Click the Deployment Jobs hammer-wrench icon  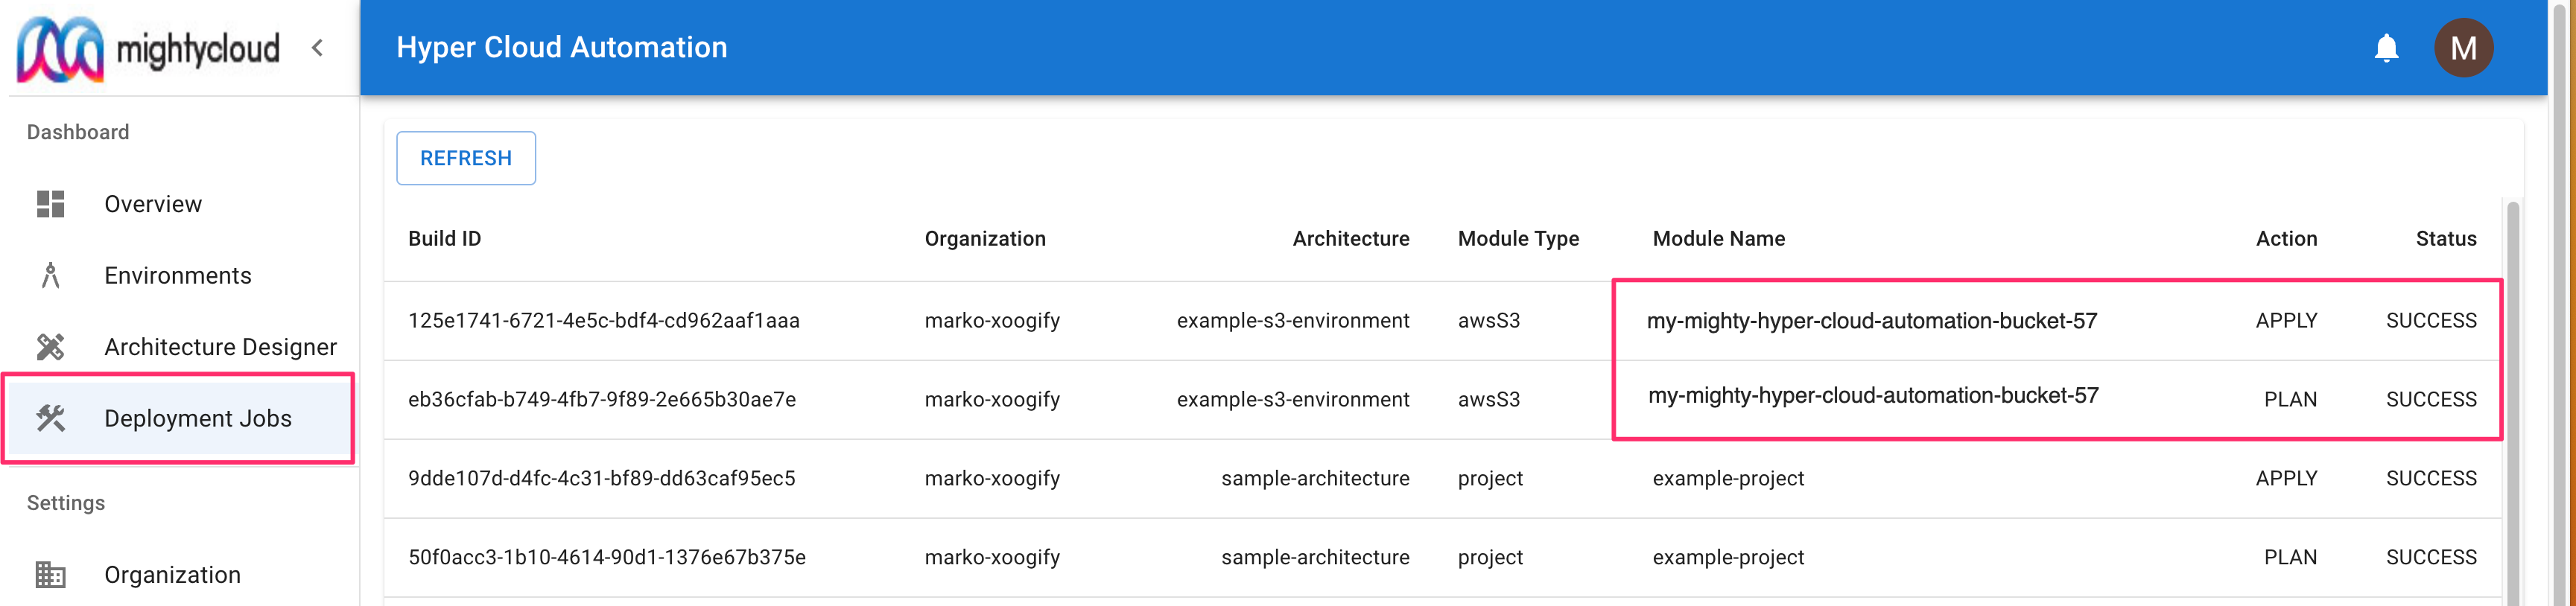pyautogui.click(x=50, y=418)
